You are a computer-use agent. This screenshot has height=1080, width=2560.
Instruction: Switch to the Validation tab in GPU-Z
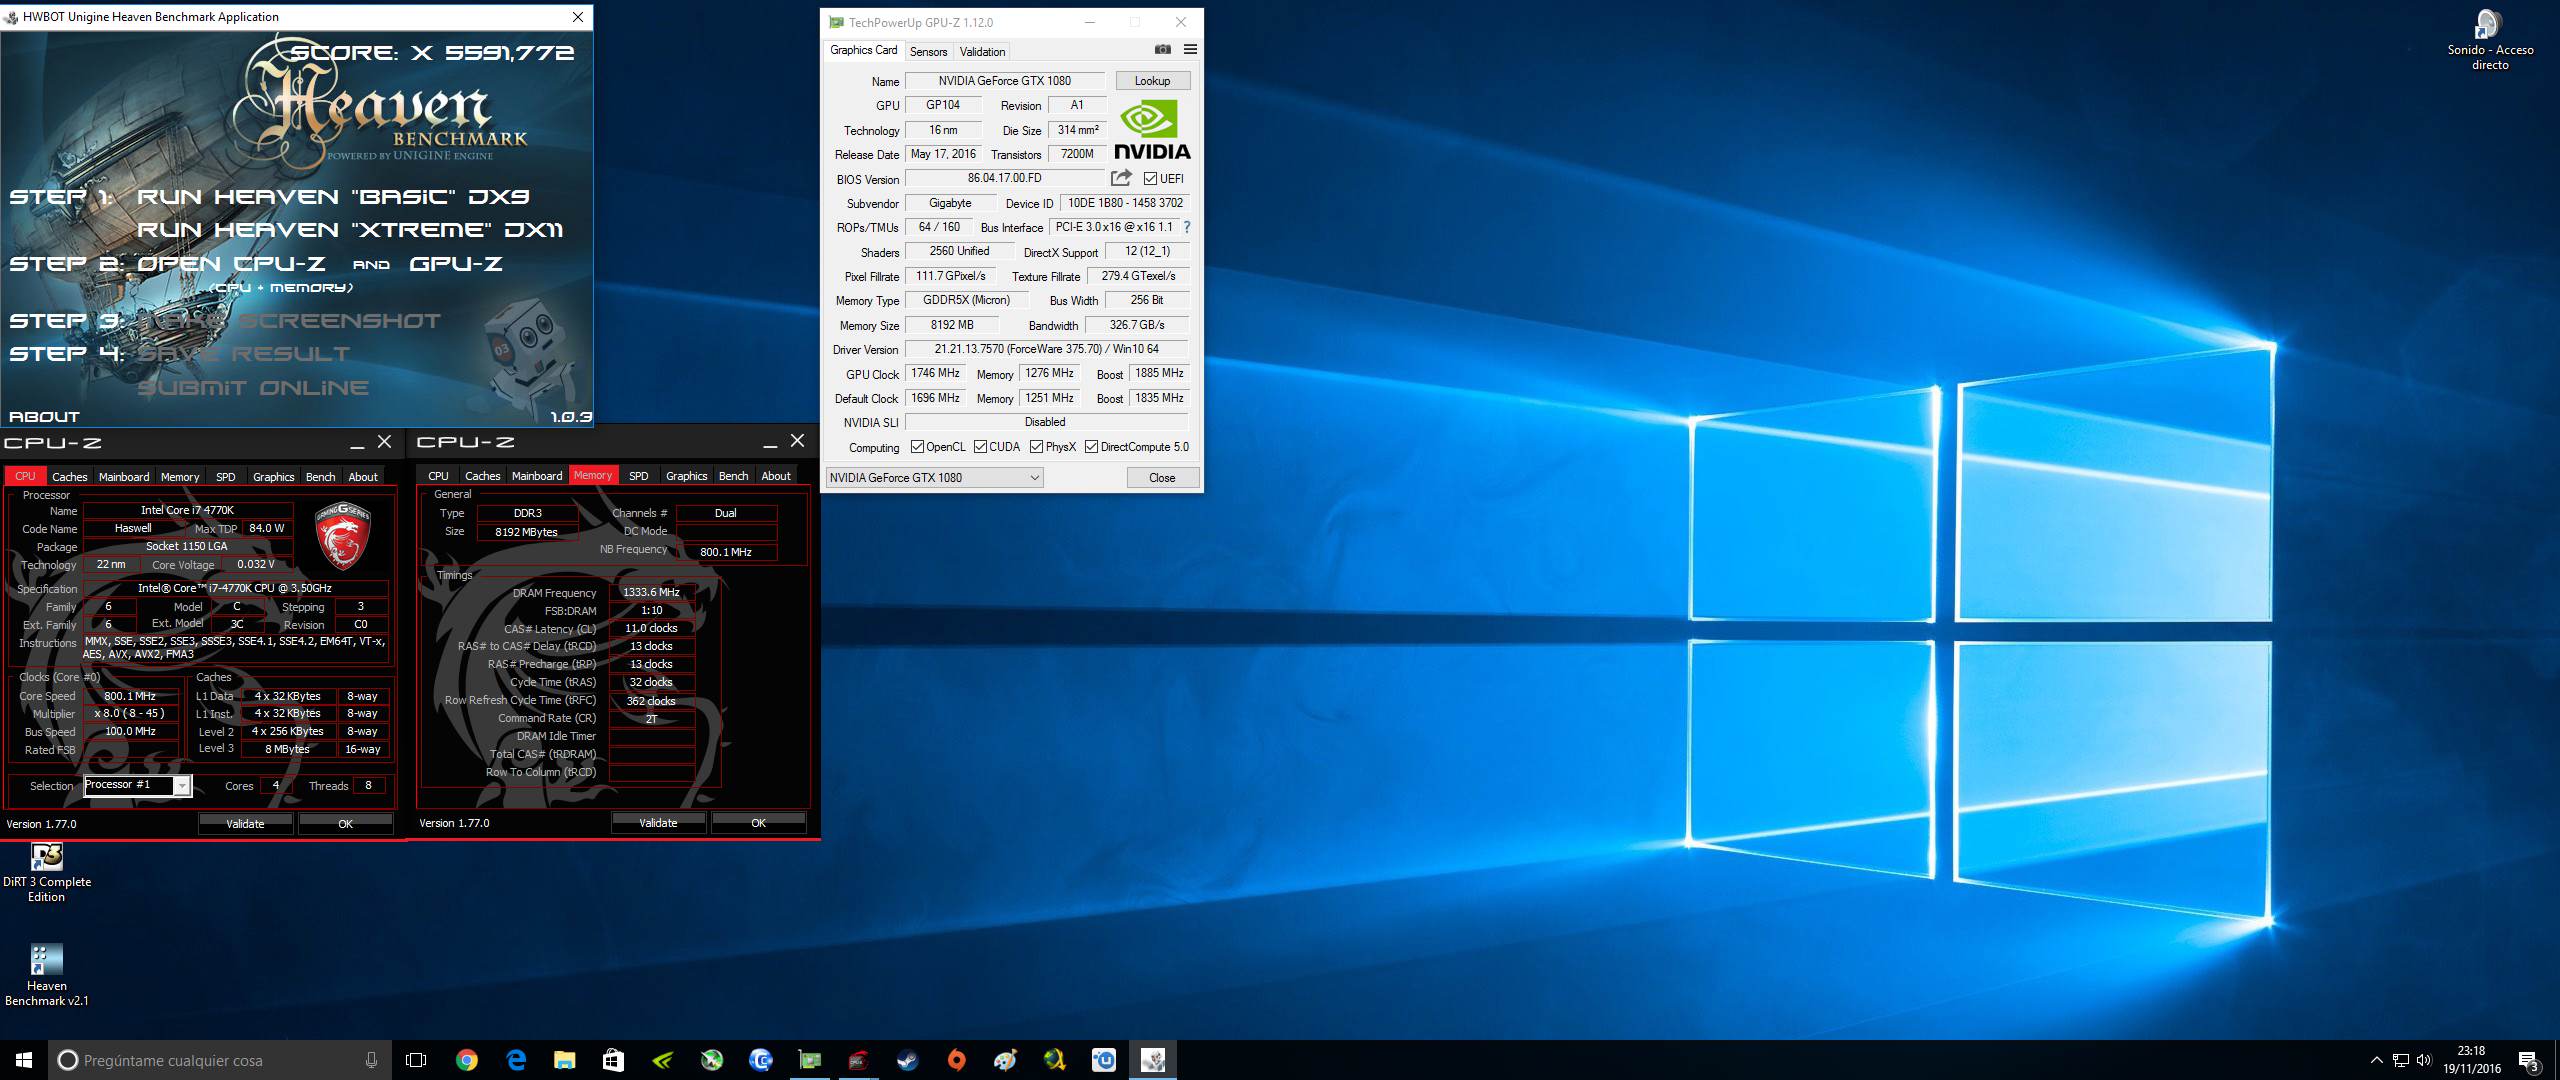982,51
